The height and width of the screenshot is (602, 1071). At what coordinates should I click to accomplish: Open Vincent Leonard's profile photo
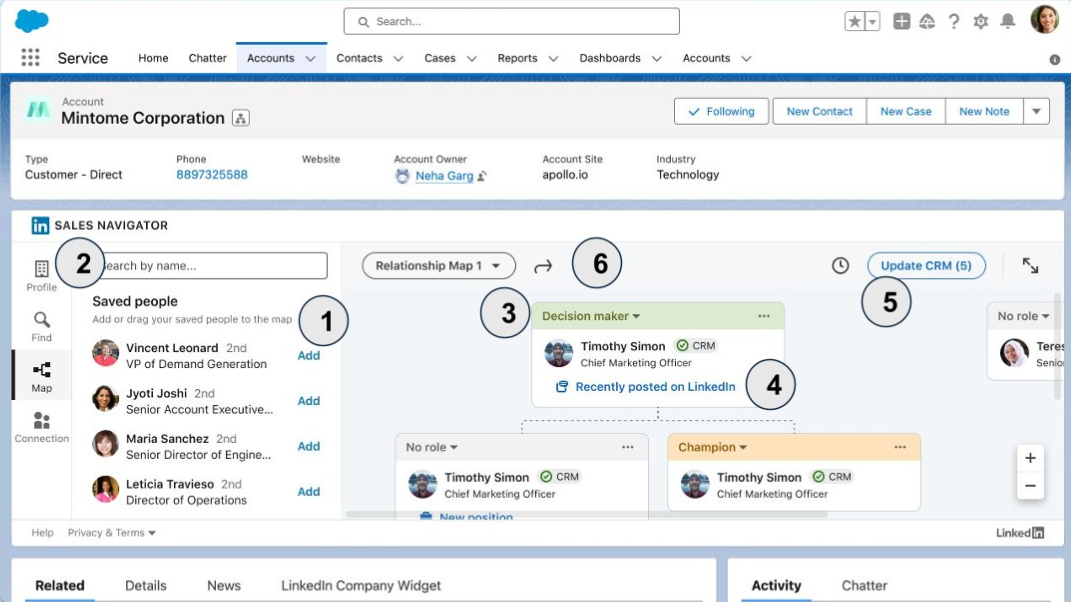[105, 353]
